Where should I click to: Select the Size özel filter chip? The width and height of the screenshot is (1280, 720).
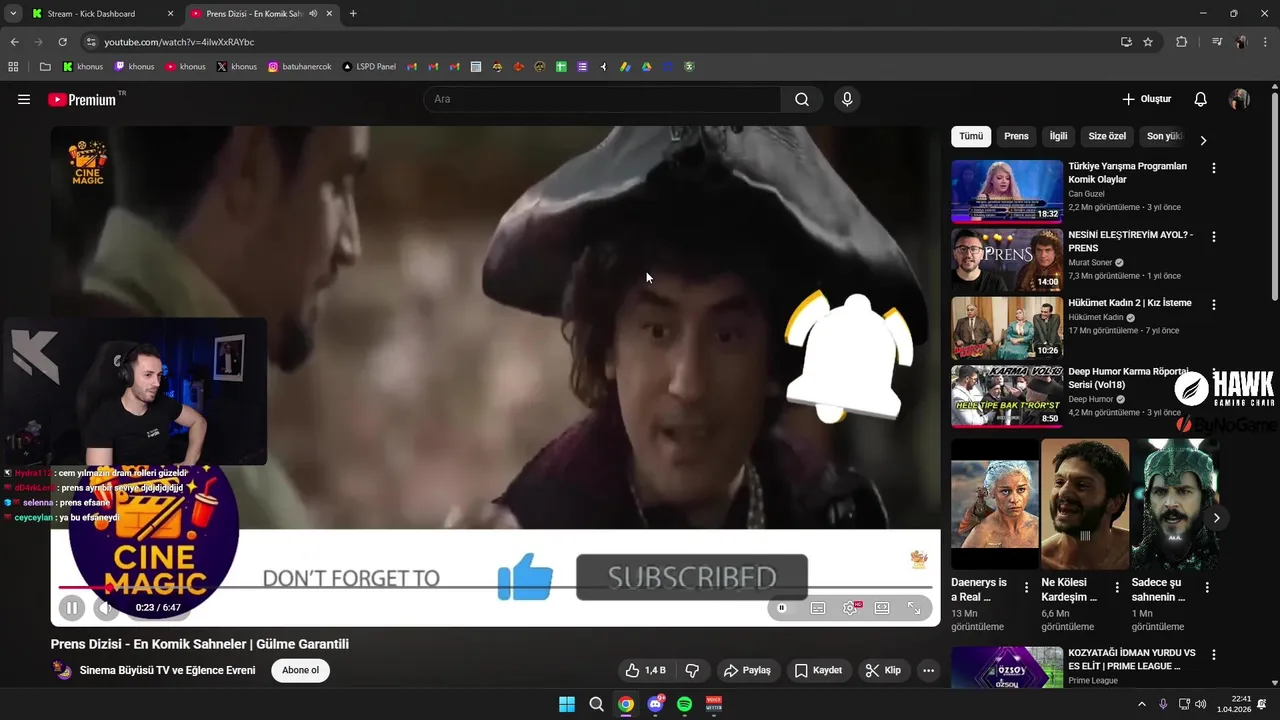[1107, 136]
